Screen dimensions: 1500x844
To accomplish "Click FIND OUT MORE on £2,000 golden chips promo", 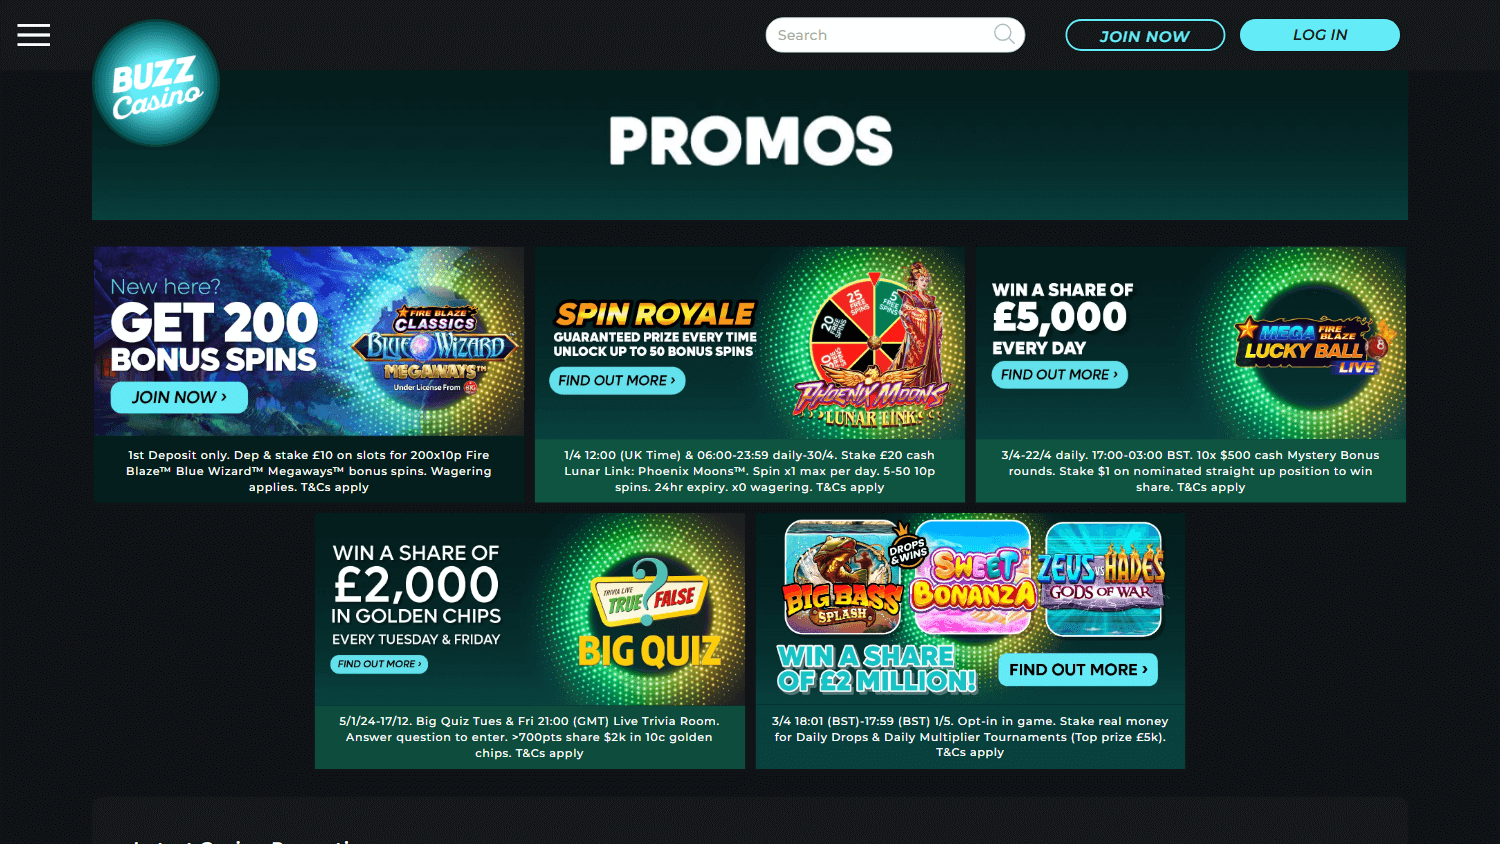I will point(379,664).
